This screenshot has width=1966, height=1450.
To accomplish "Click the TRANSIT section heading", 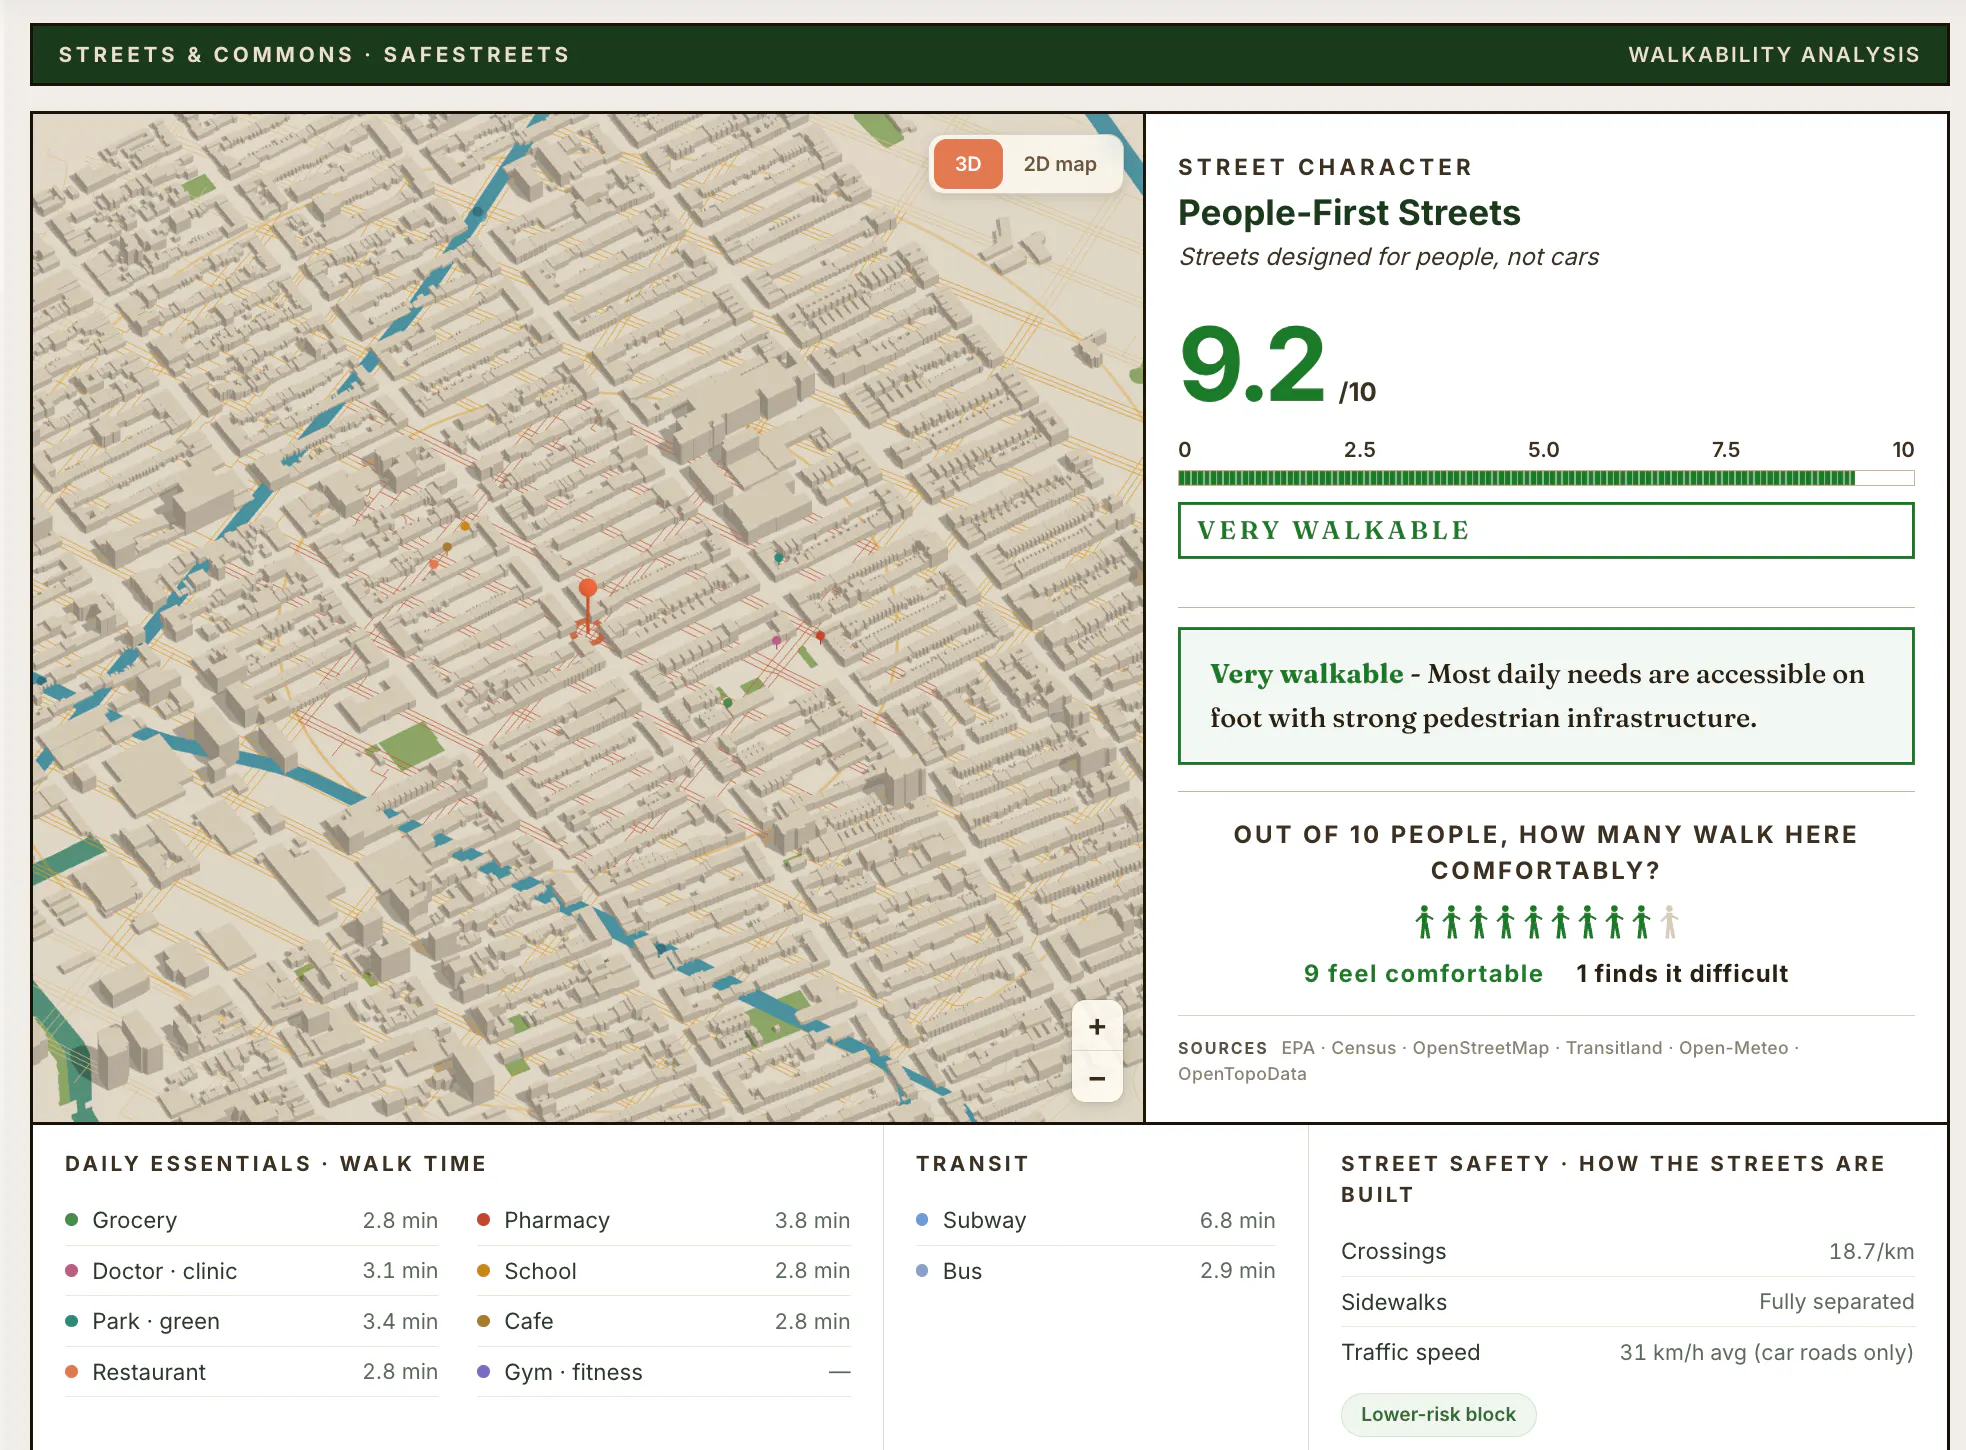I will click(972, 1164).
